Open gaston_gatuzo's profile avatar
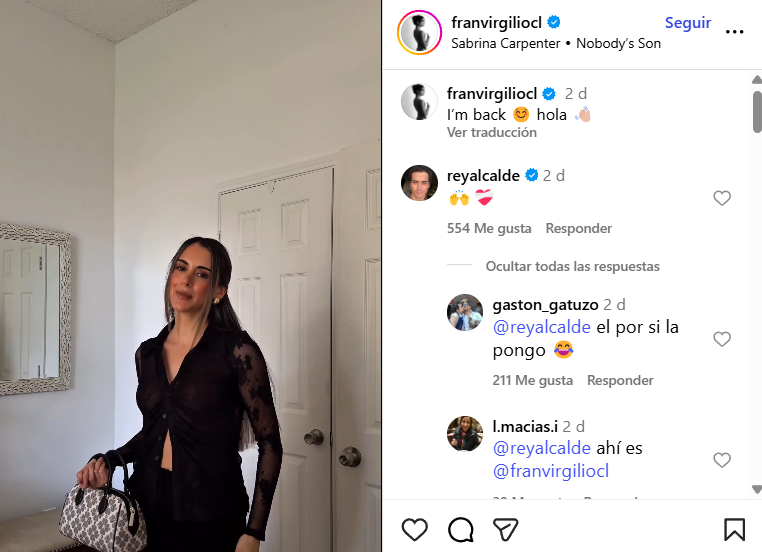The height and width of the screenshot is (552, 762). 465,312
